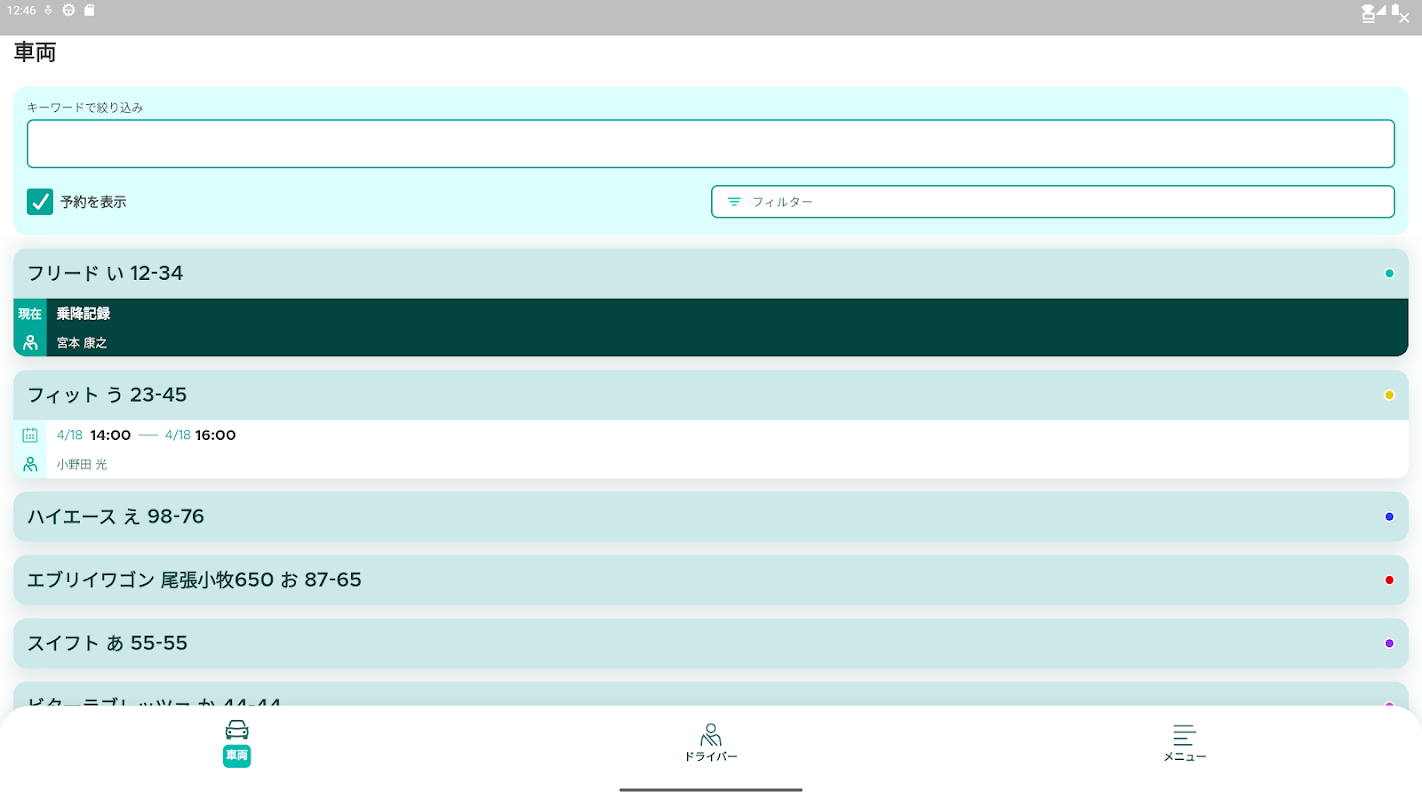Focus the keyword search input field
The image size is (1422, 800).
[x=711, y=144]
